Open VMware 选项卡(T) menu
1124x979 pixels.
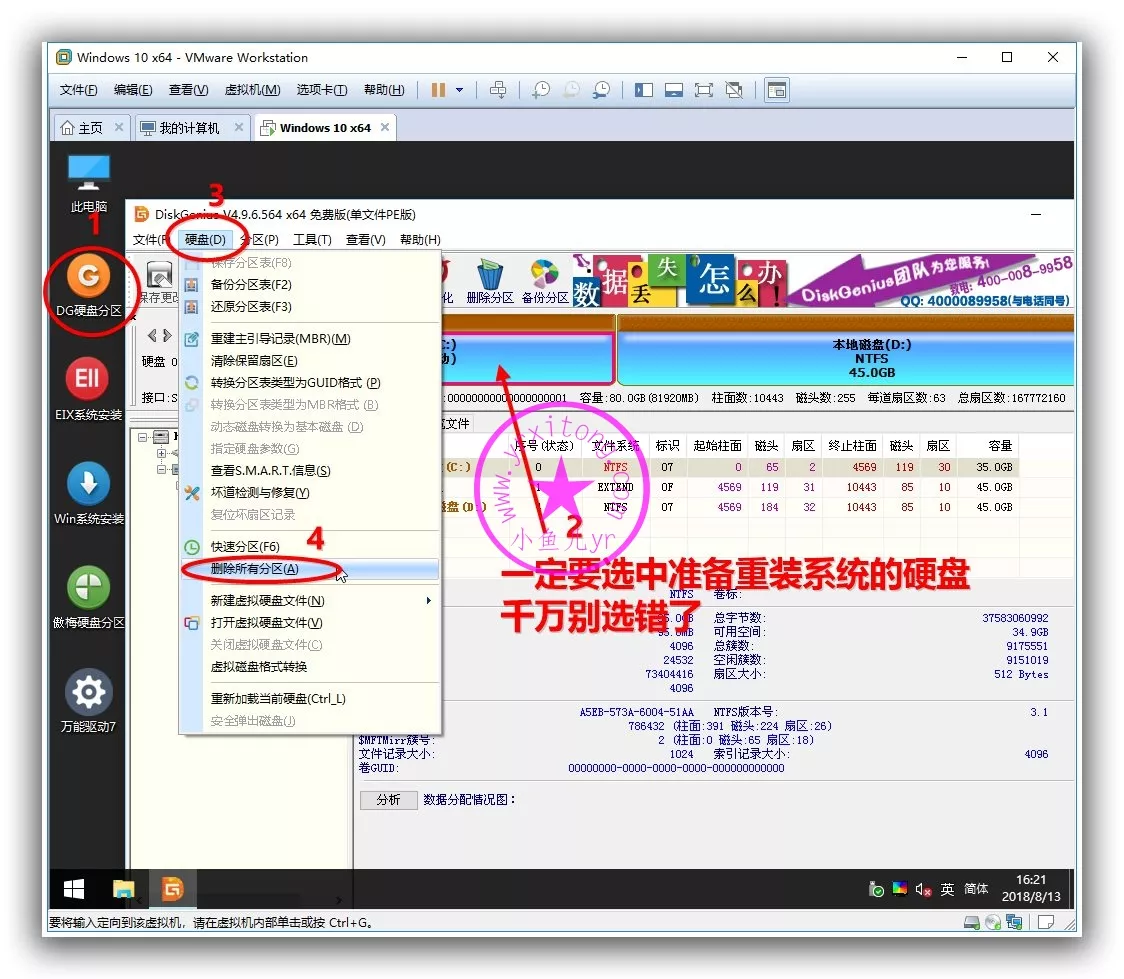[322, 90]
